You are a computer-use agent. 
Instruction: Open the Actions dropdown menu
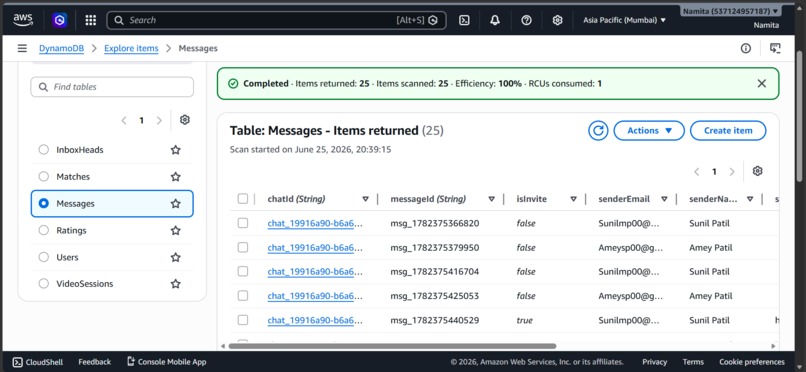[x=649, y=131]
